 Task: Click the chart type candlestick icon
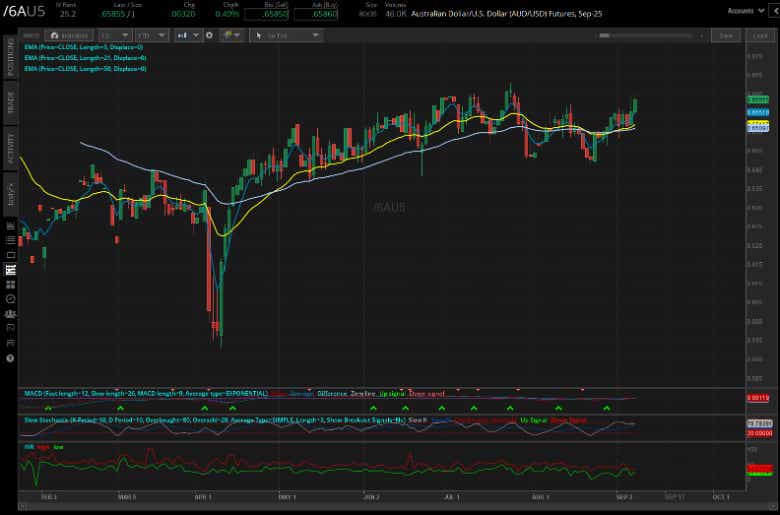pos(183,35)
